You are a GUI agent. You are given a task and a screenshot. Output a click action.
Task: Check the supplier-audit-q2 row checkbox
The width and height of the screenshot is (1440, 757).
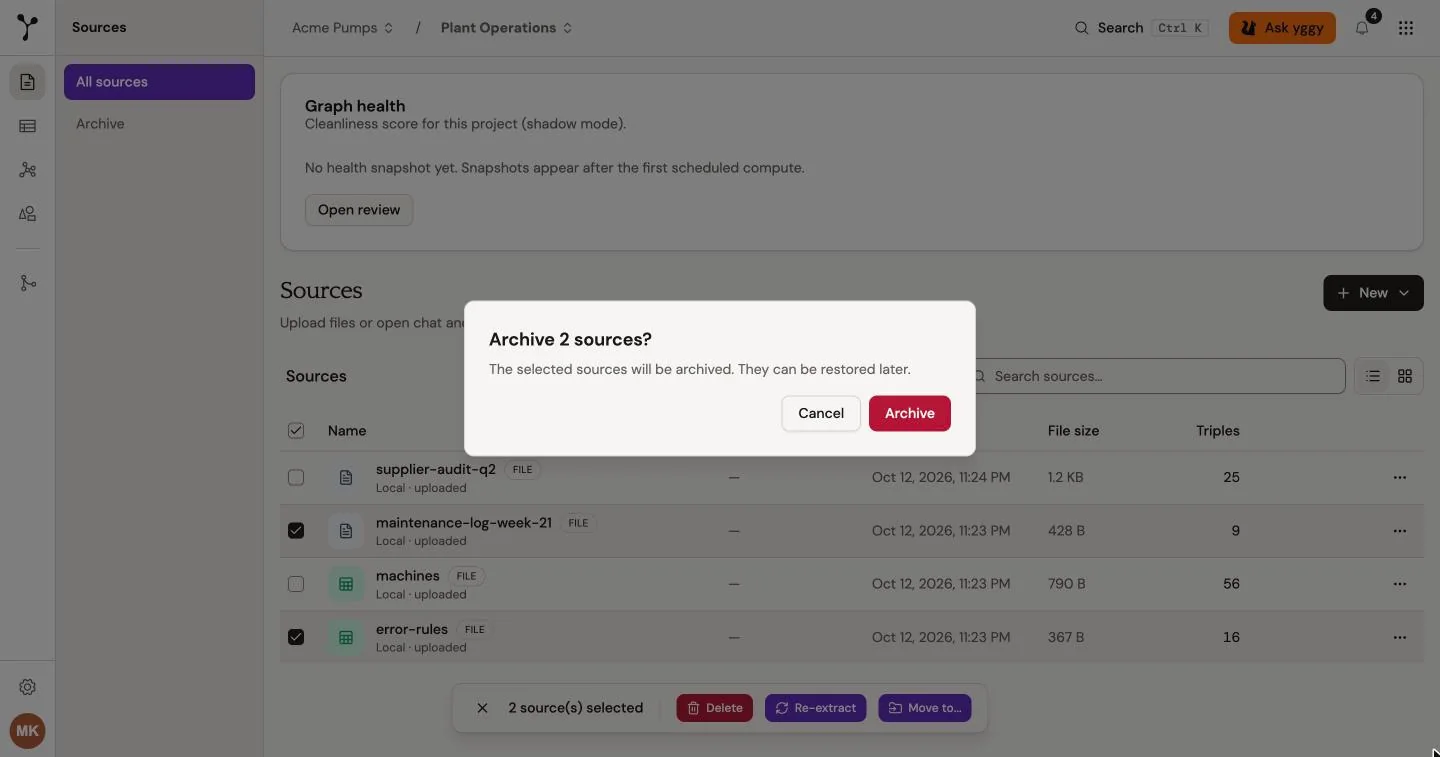point(296,477)
